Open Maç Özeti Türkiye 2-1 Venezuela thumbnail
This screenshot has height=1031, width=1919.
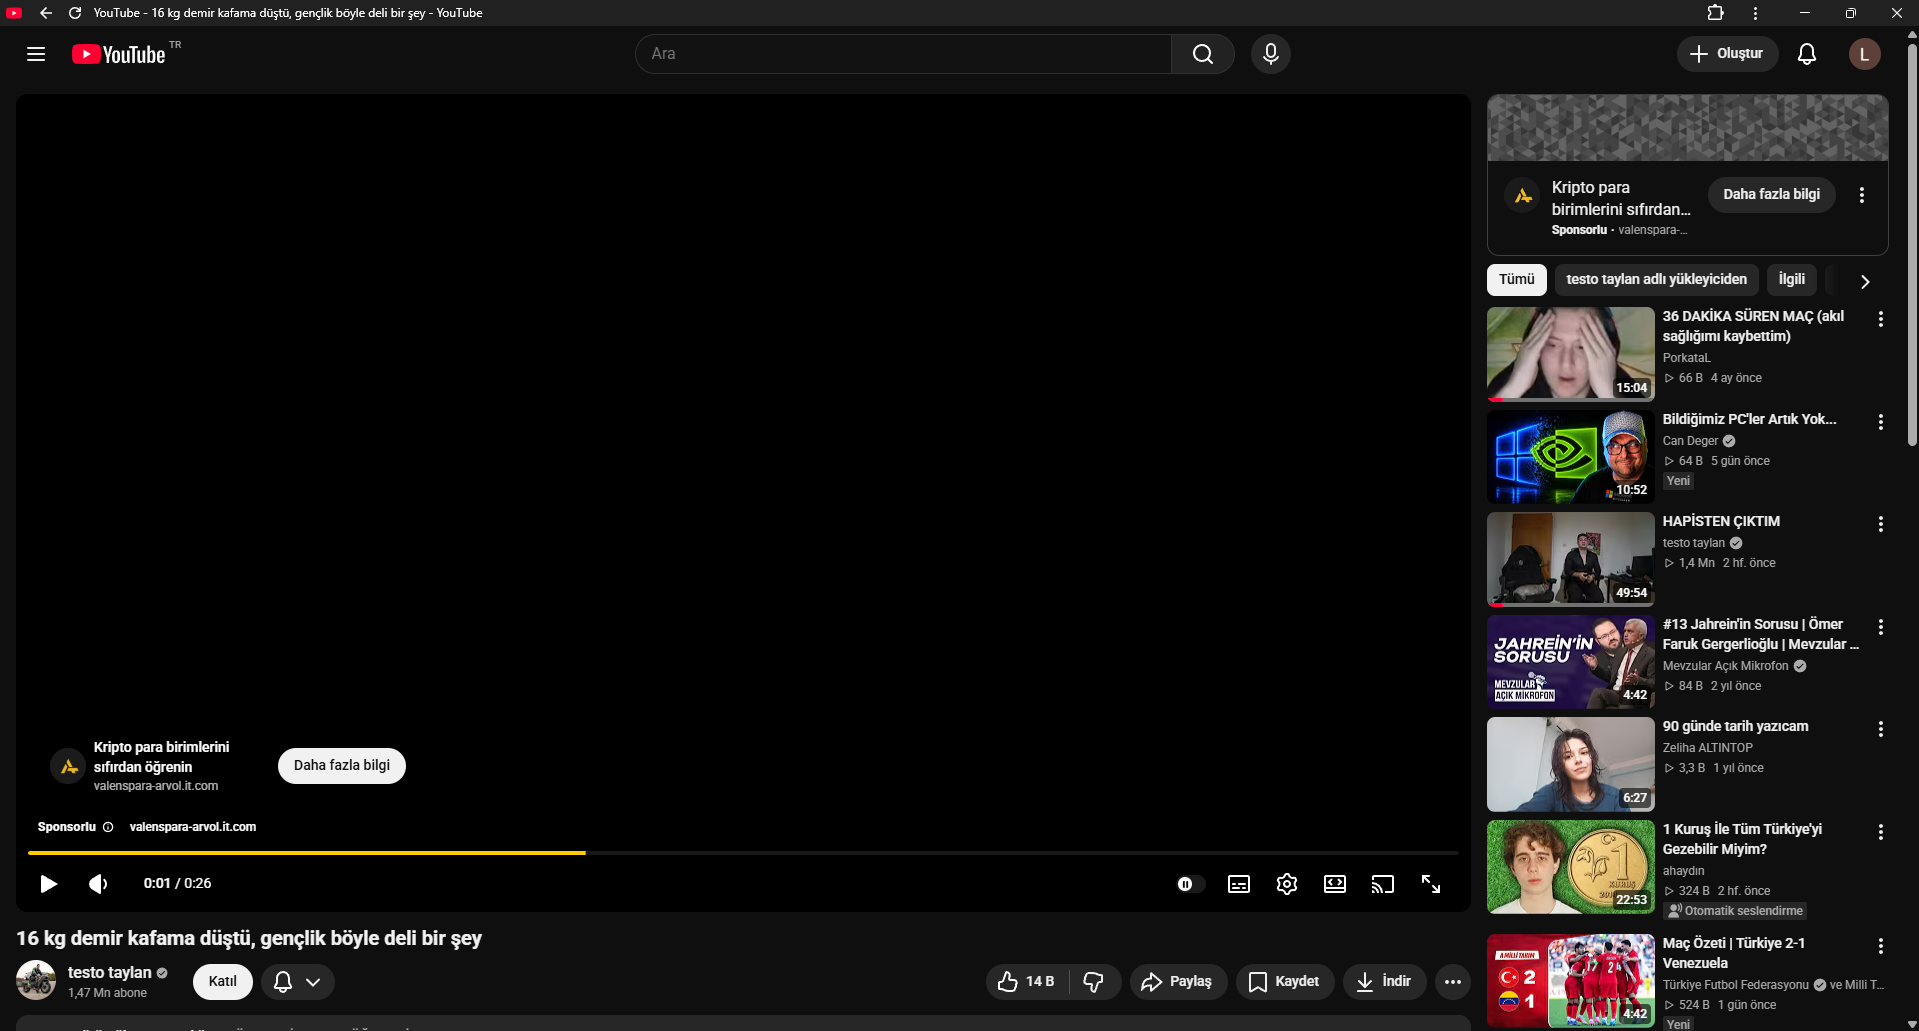click(x=1571, y=981)
